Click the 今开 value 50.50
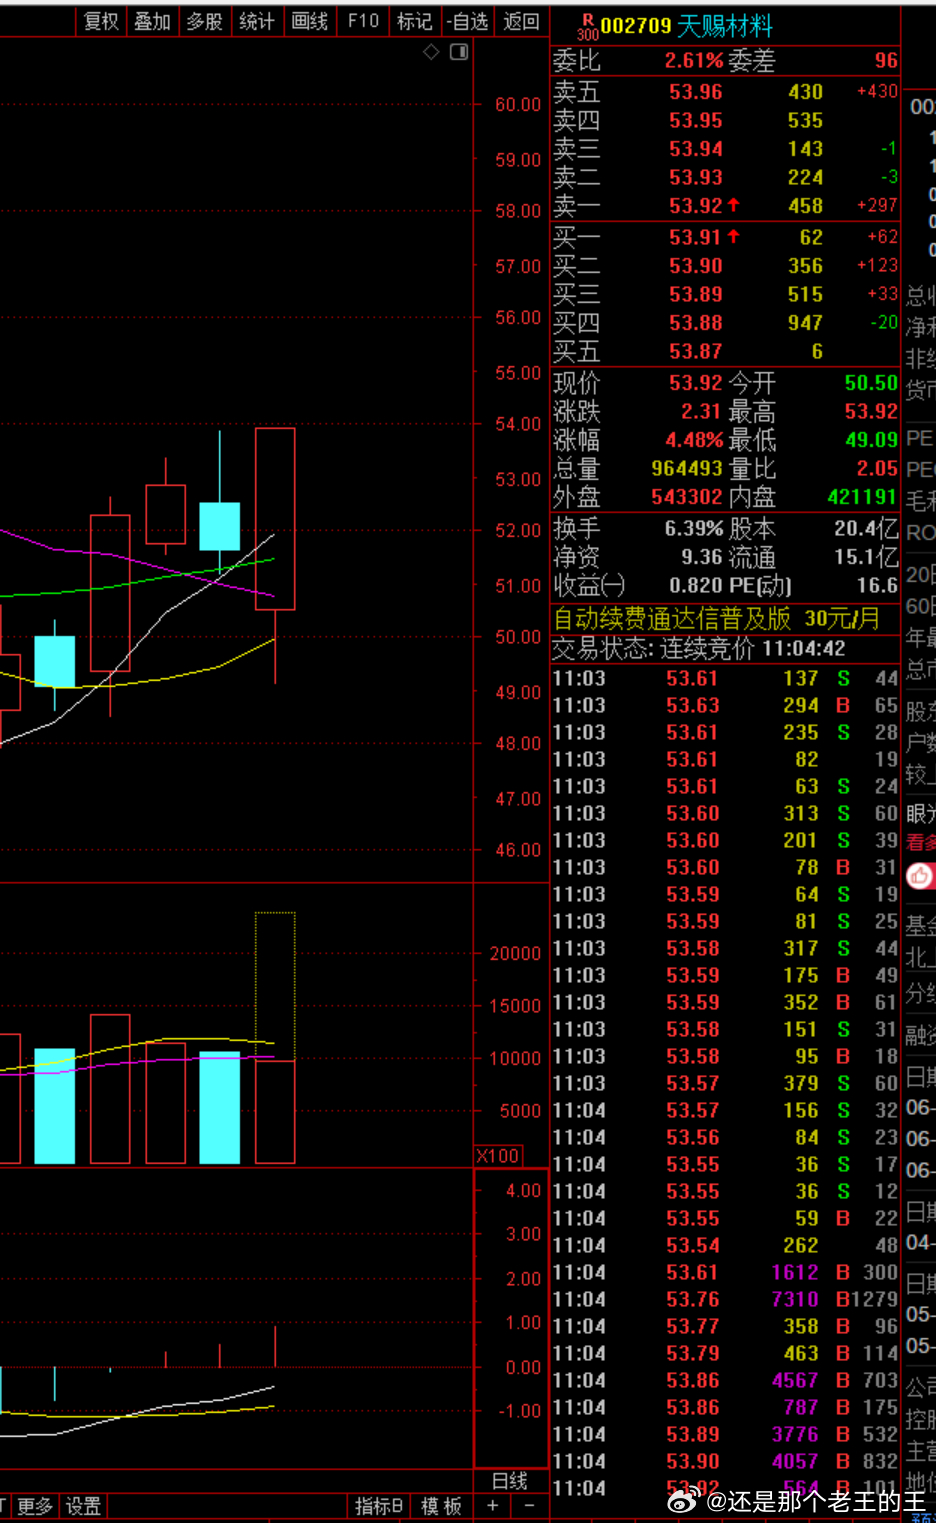The height and width of the screenshot is (1523, 936). 871,383
